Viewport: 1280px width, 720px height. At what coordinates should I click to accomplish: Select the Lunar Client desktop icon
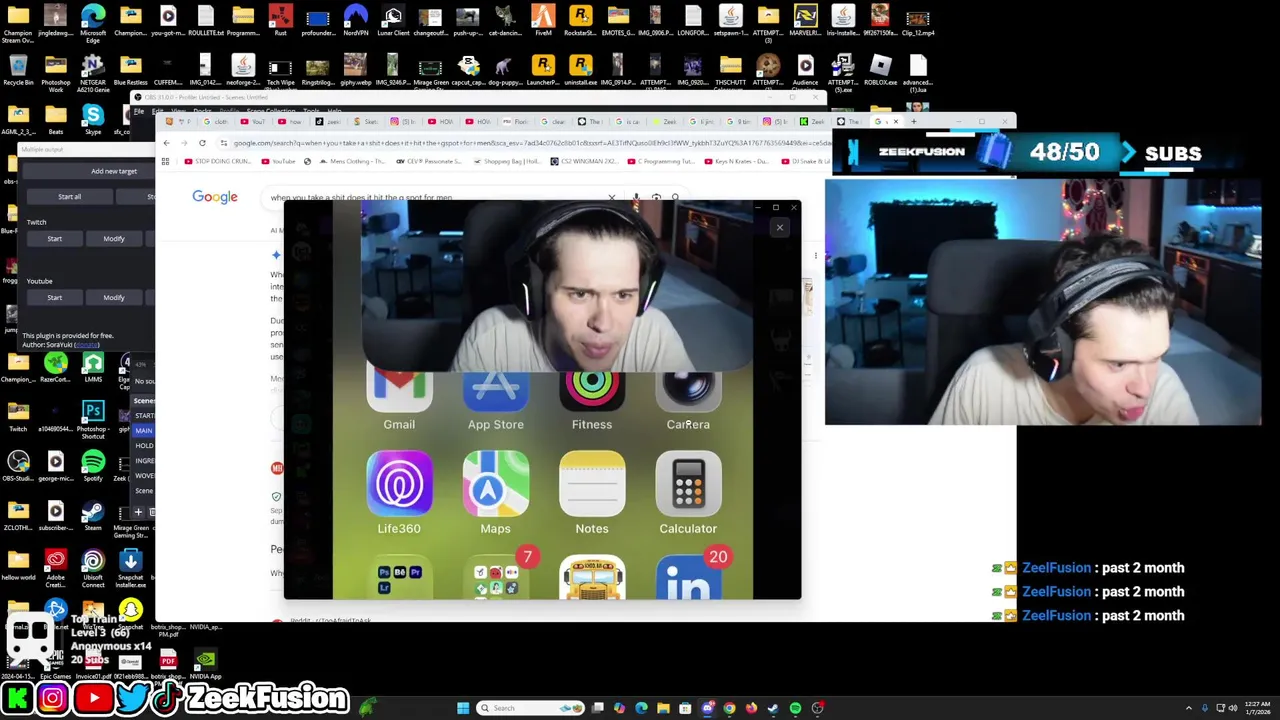tap(393, 21)
